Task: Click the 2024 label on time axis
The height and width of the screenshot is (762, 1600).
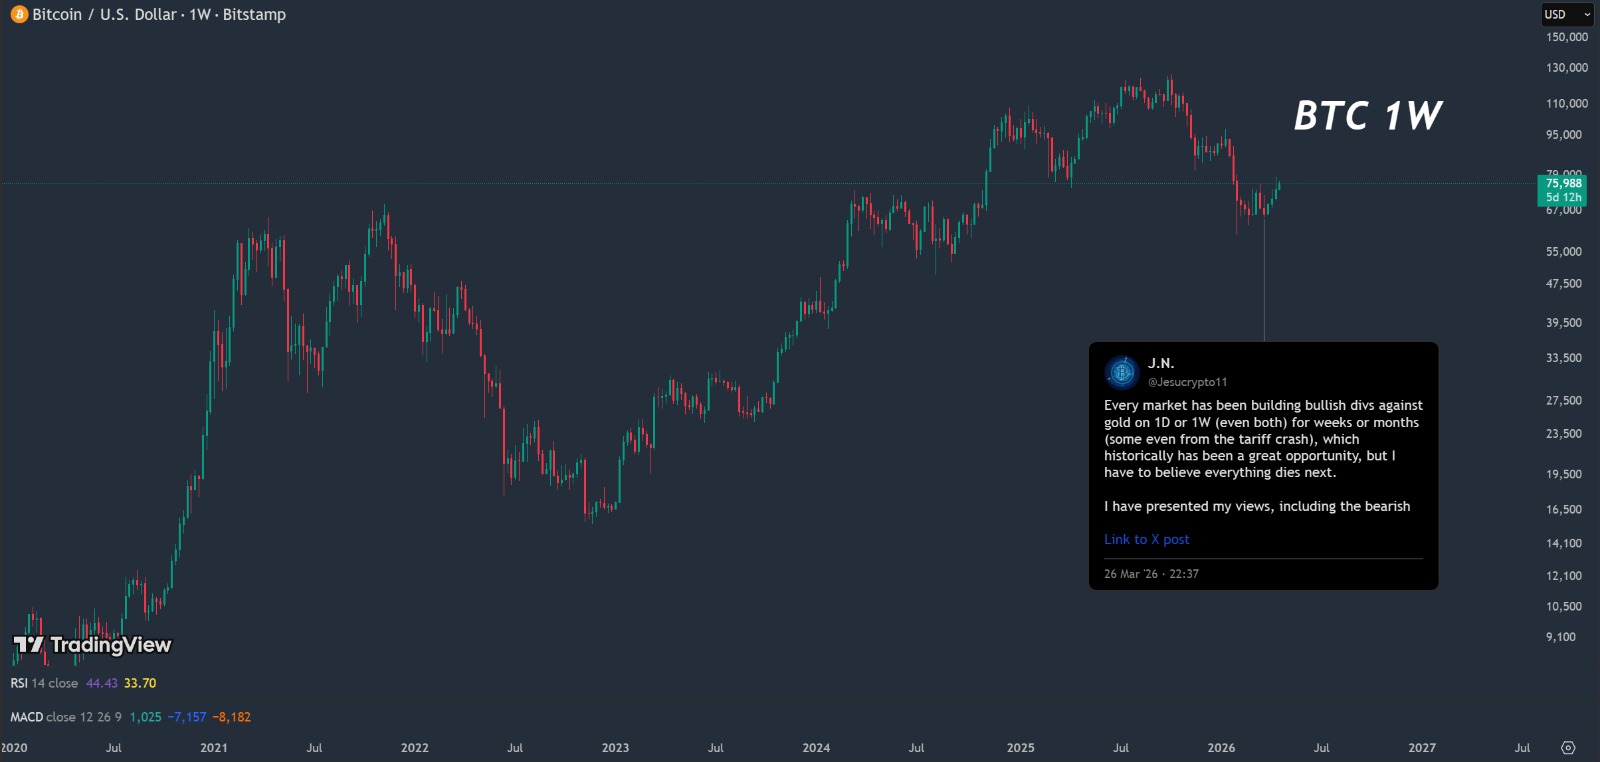Action: tap(816, 748)
